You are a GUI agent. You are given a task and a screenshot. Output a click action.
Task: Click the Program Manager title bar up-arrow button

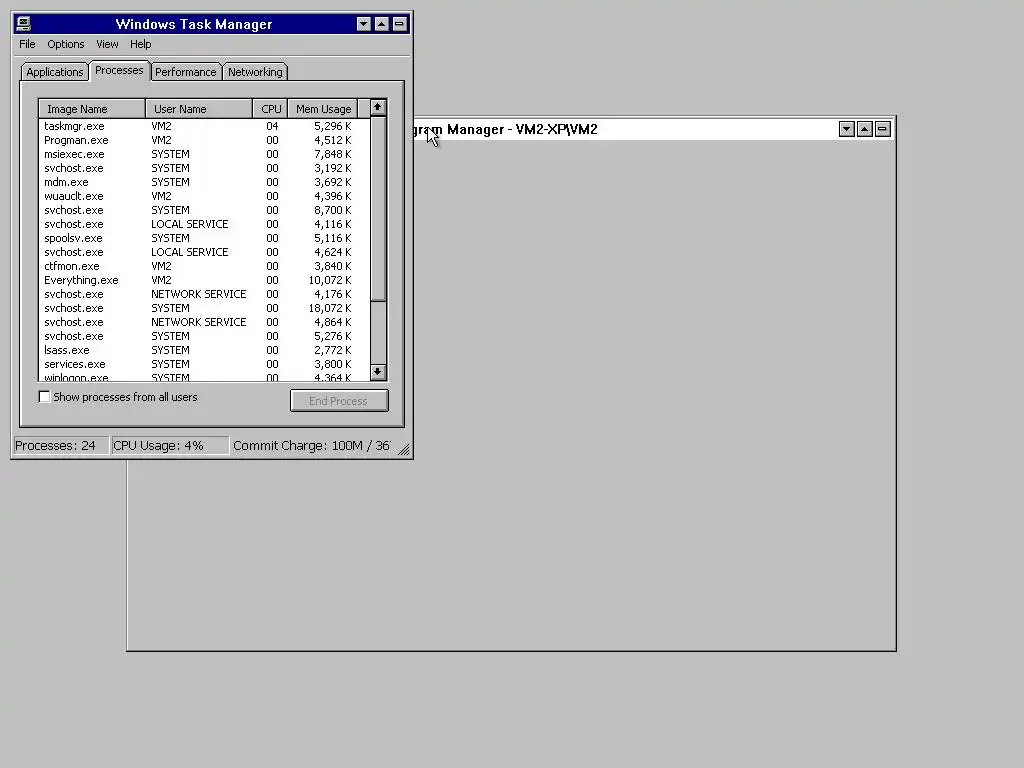tap(865, 129)
